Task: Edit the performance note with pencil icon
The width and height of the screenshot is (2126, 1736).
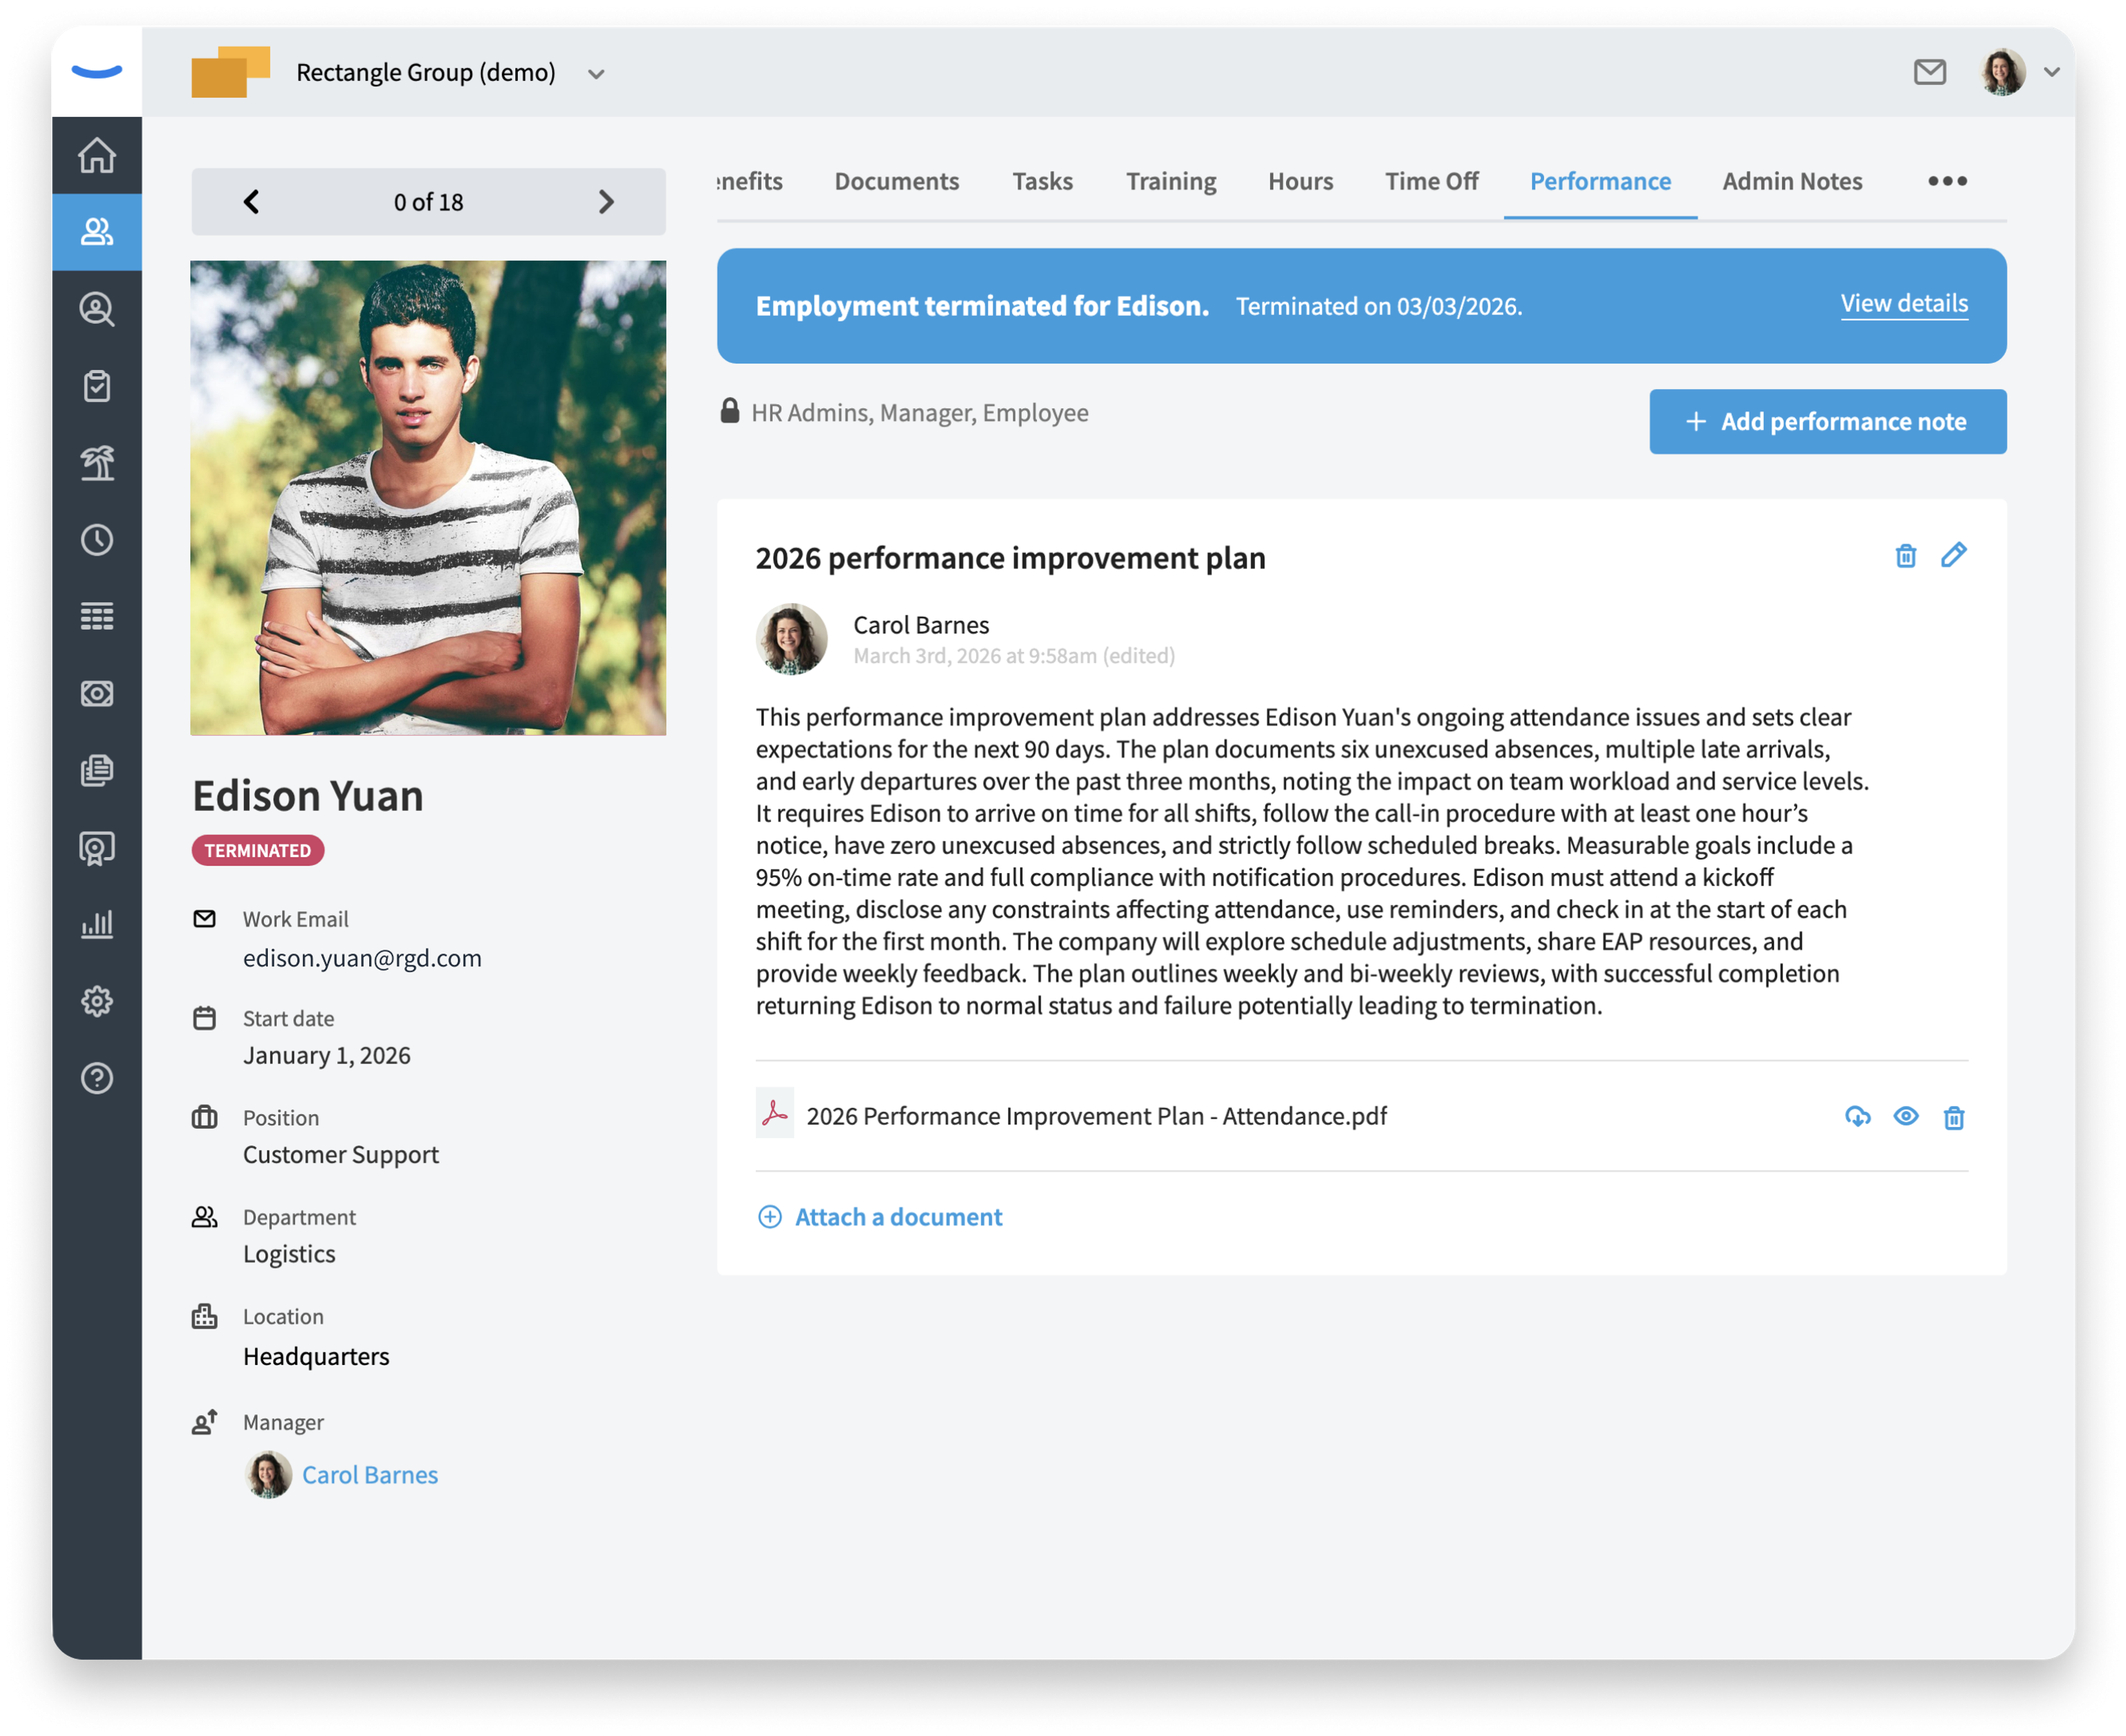Action: 1953,556
